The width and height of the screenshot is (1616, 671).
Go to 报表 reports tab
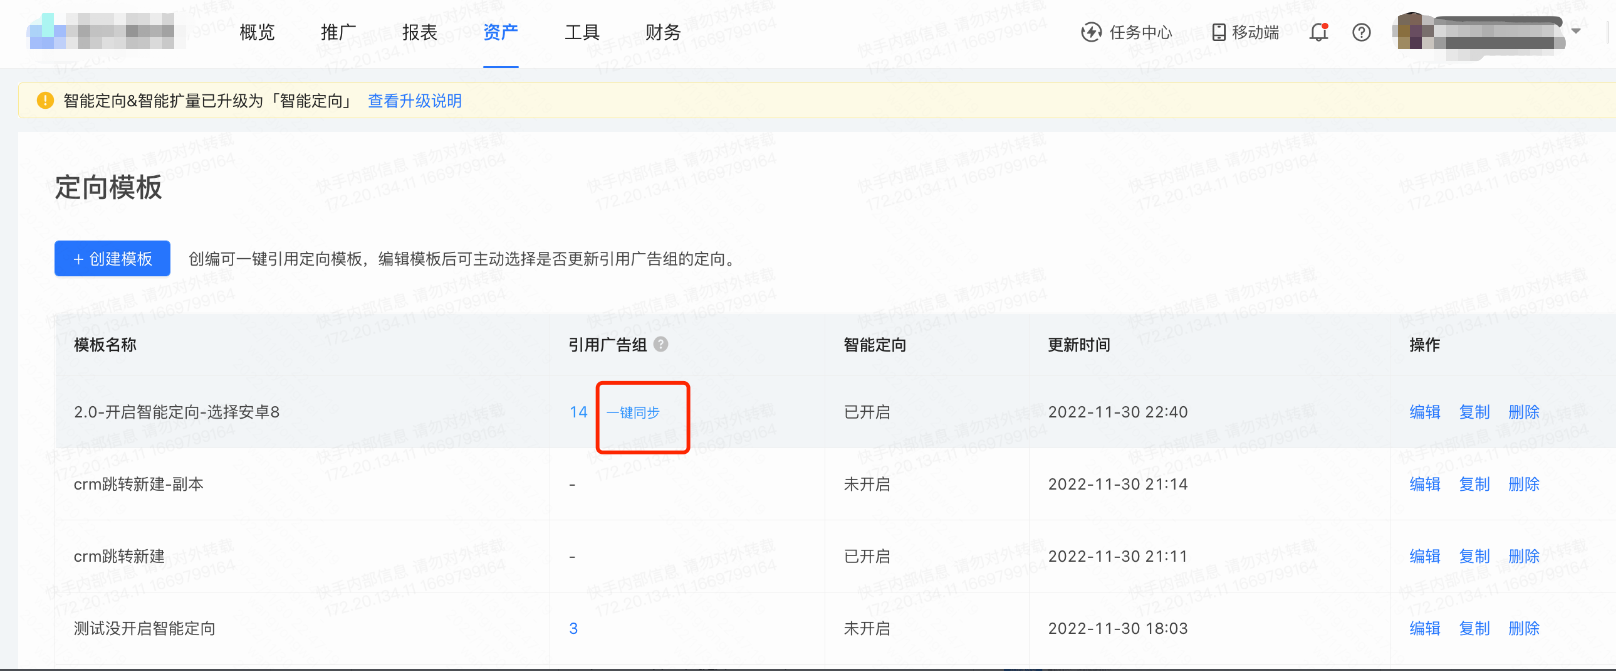[x=420, y=32]
